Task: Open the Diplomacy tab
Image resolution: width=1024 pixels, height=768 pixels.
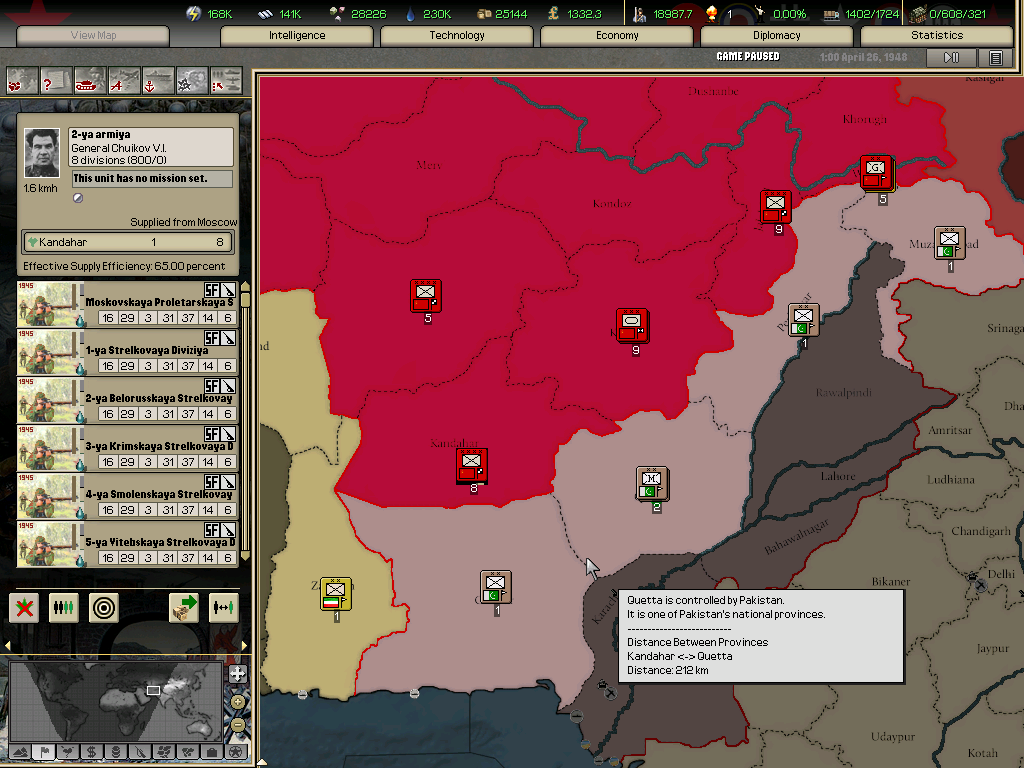Action: click(x=776, y=35)
